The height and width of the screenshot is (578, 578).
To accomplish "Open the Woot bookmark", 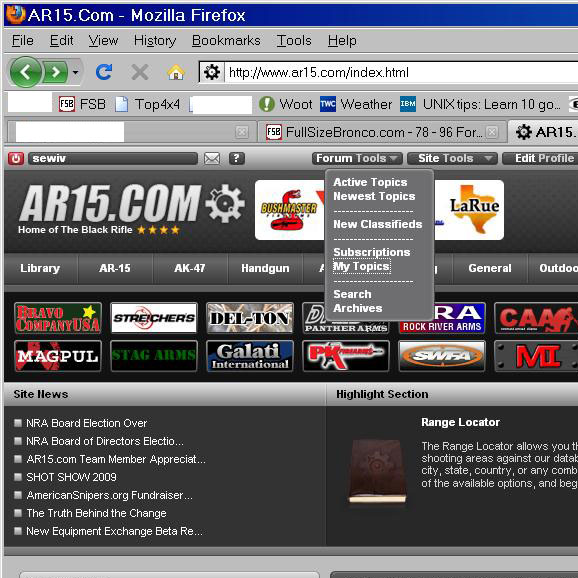I will 286,104.
